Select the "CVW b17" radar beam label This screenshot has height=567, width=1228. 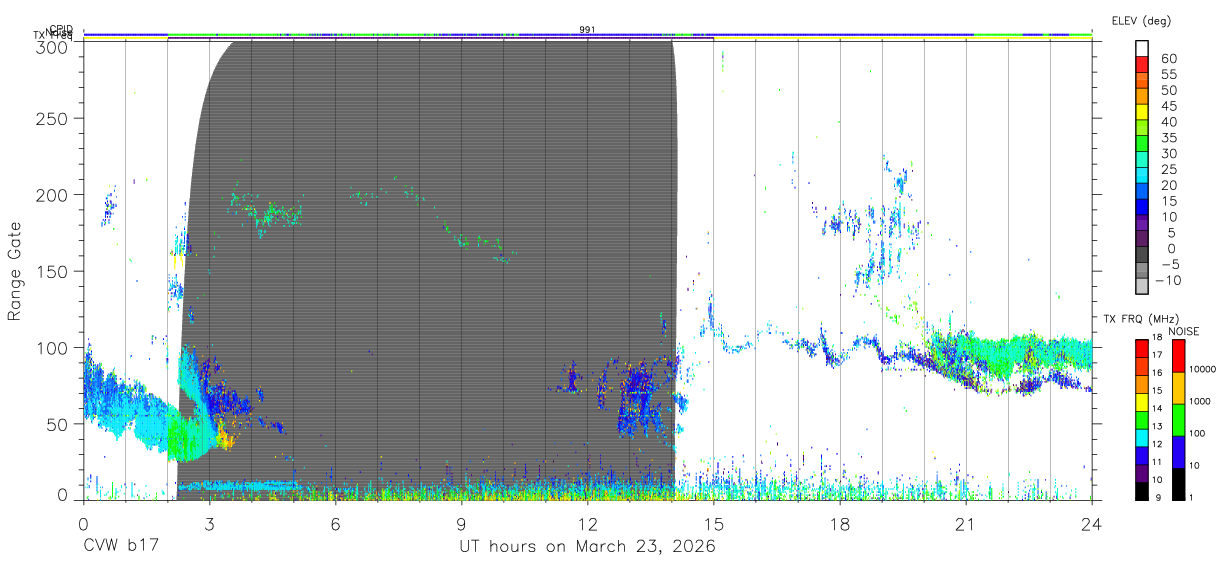(x=122, y=547)
